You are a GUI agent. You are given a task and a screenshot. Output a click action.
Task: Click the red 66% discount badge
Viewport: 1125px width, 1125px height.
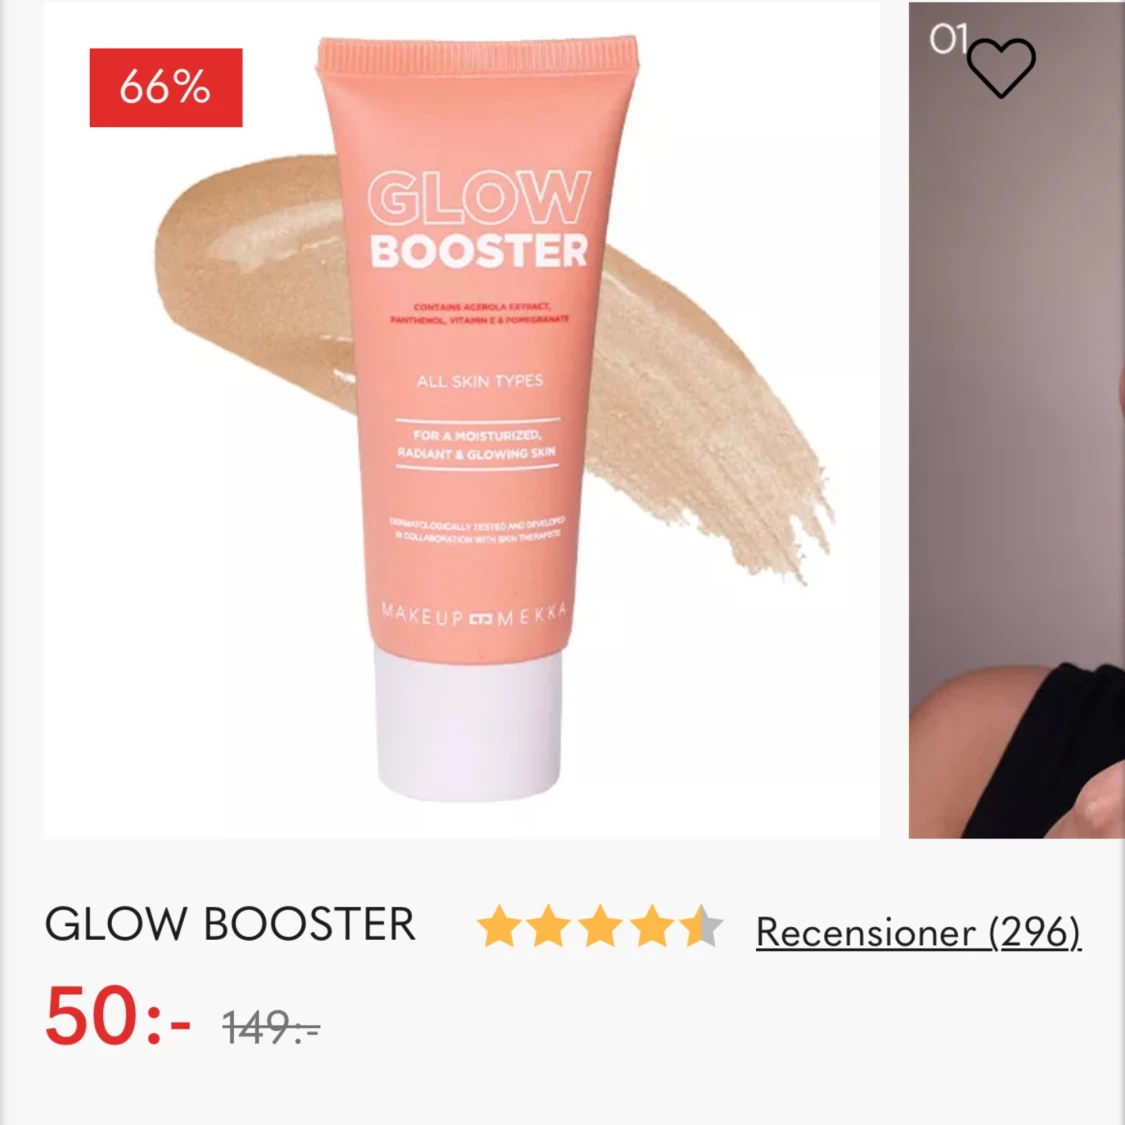pos(166,88)
